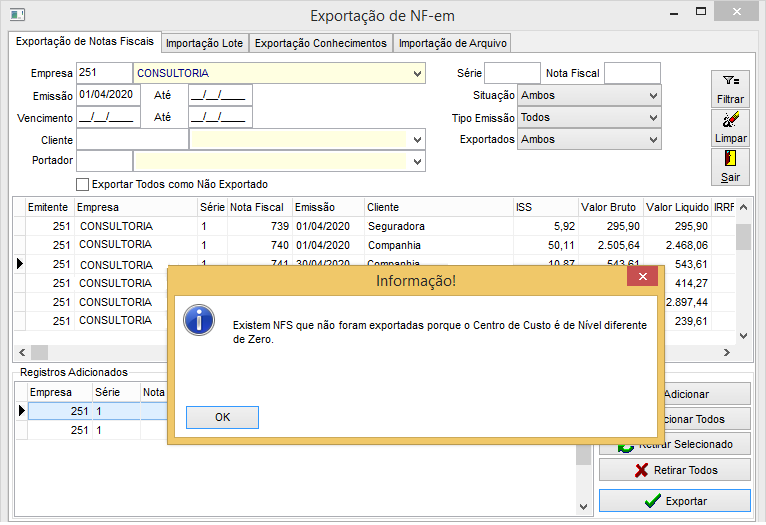Click the Sair exit door icon
The width and height of the screenshot is (766, 525).
[x=730, y=165]
